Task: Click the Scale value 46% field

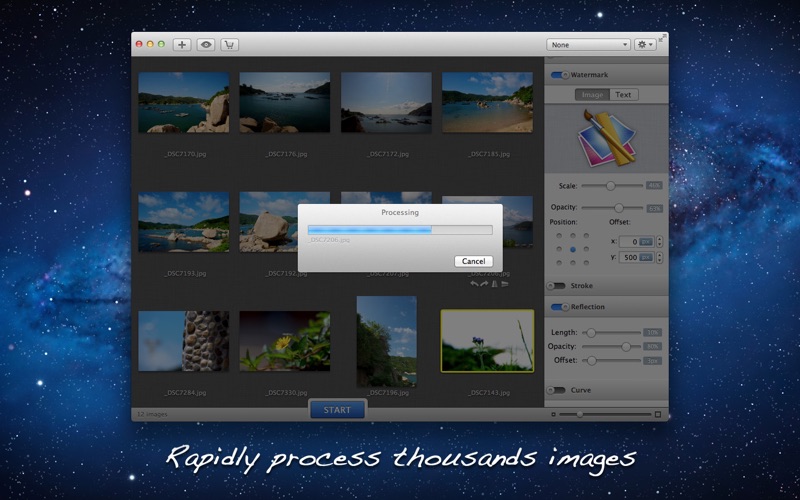Action: 654,186
